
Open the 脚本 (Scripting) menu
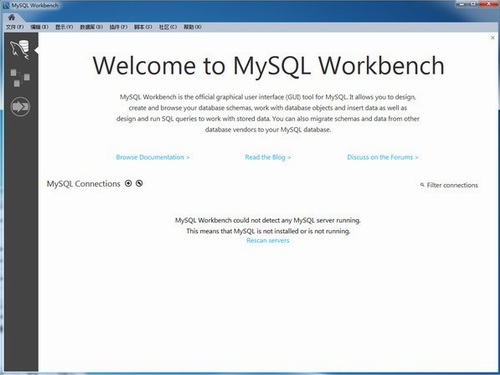point(143,27)
